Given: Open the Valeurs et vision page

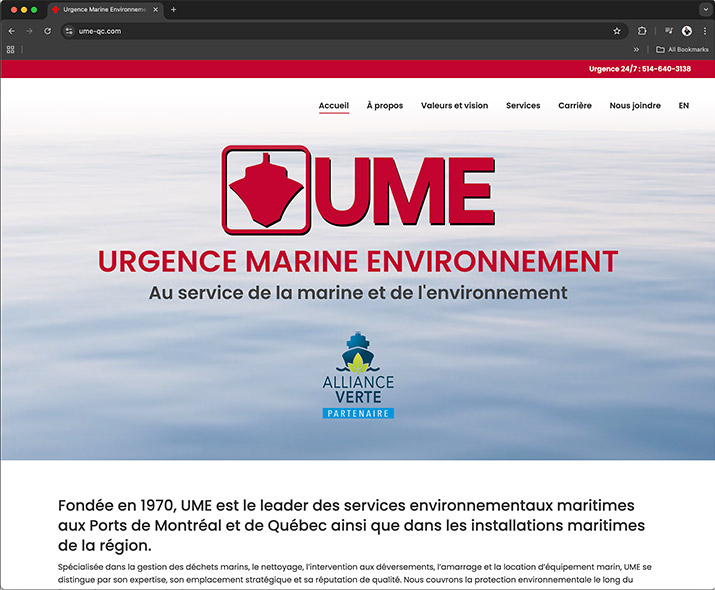Looking at the screenshot, I should pyautogui.click(x=455, y=105).
